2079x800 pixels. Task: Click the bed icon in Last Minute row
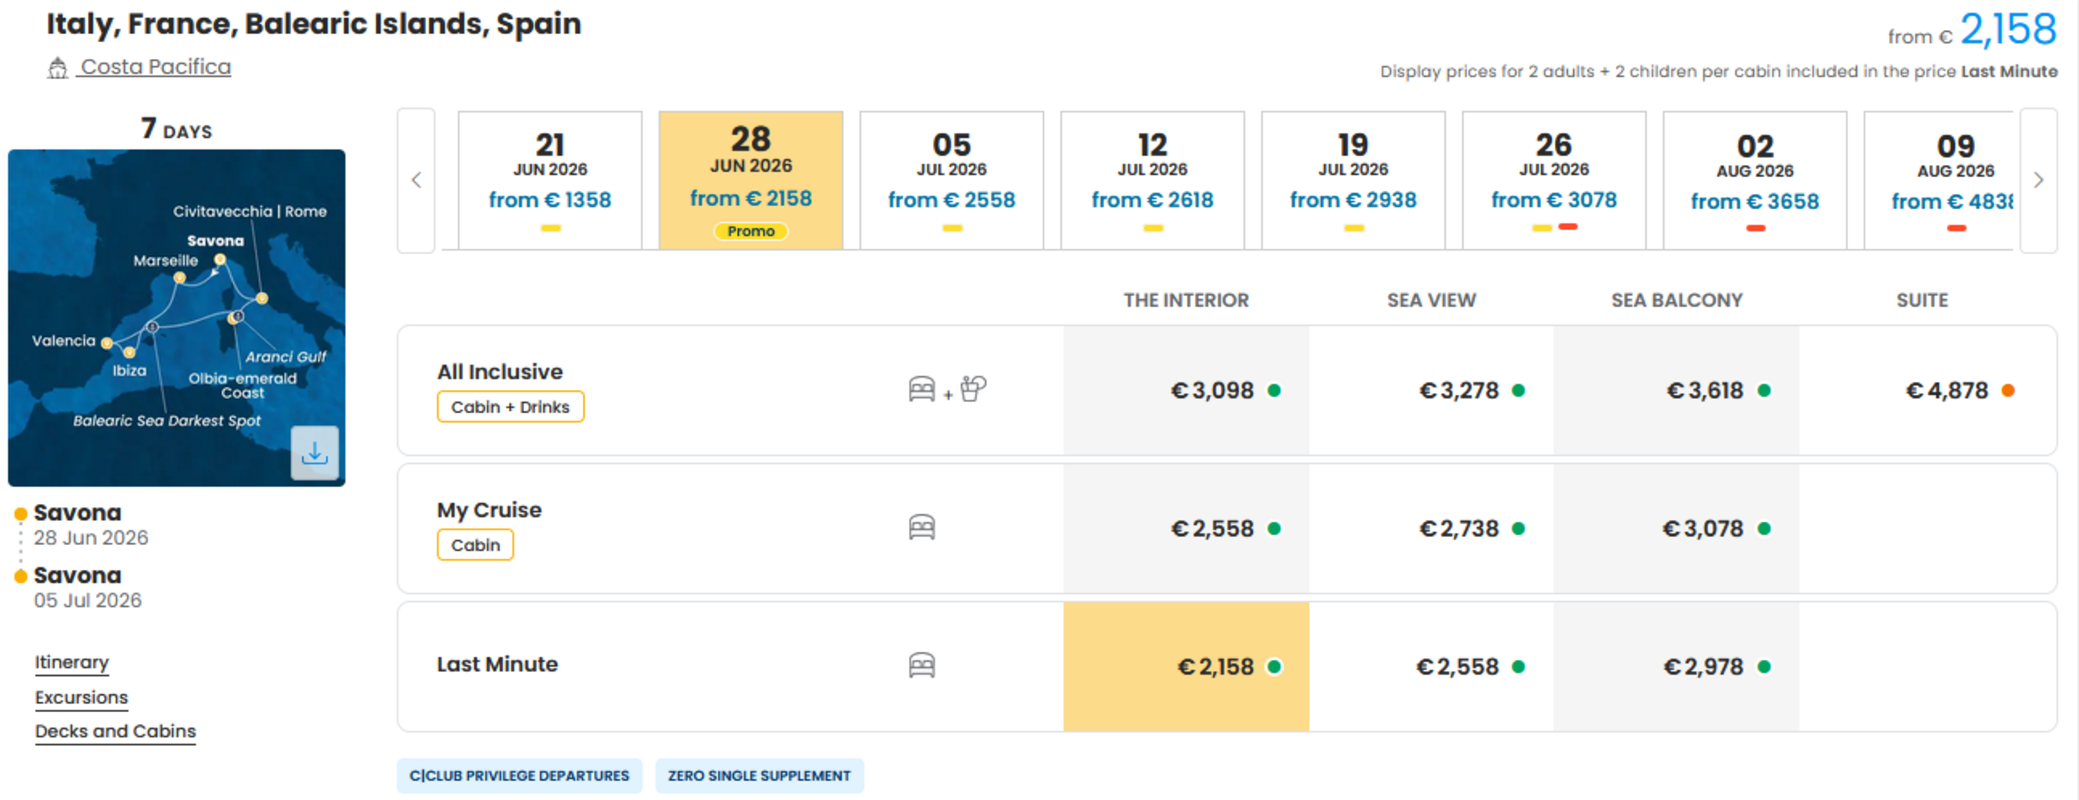click(x=922, y=665)
